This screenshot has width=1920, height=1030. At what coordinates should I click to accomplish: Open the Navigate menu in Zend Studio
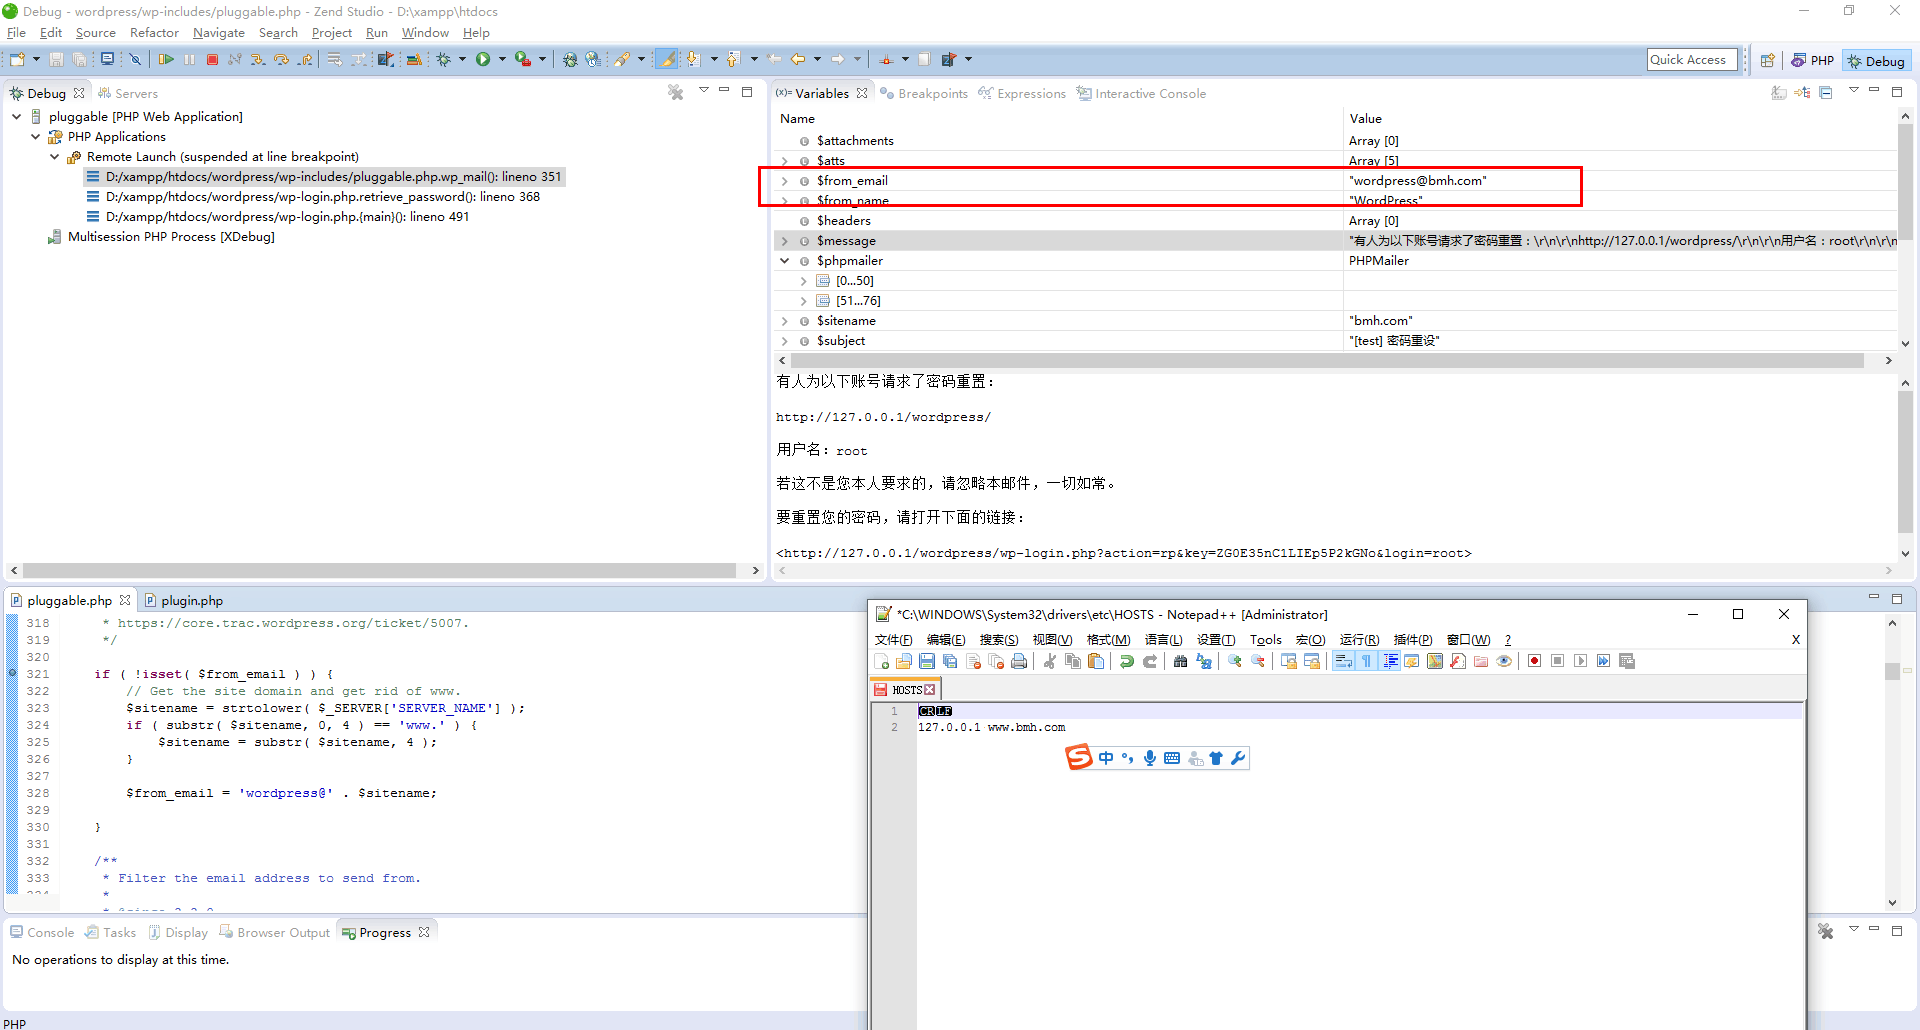pyautogui.click(x=218, y=33)
